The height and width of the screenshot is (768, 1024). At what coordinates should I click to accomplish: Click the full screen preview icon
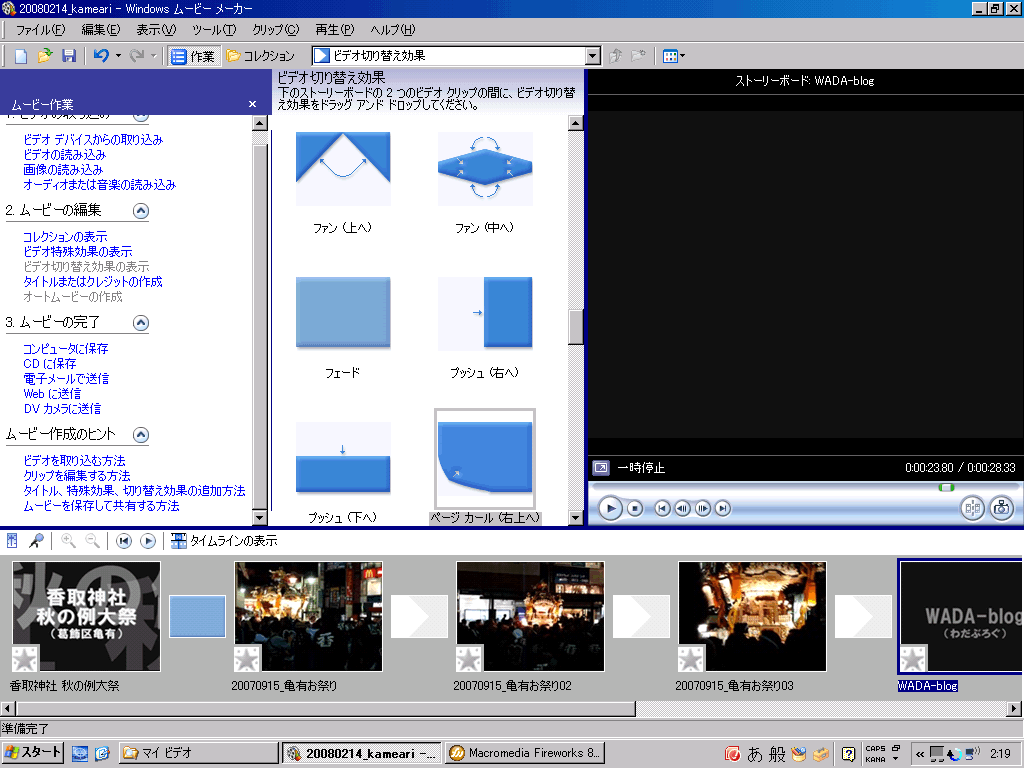tap(601, 467)
